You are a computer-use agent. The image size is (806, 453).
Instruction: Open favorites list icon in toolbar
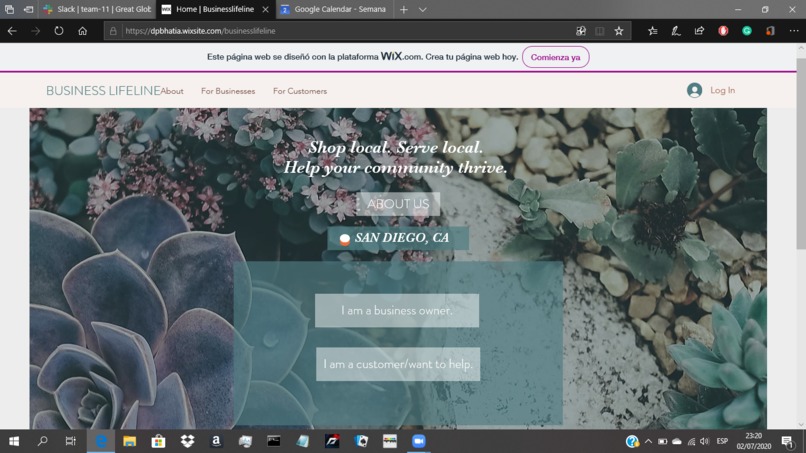(653, 31)
